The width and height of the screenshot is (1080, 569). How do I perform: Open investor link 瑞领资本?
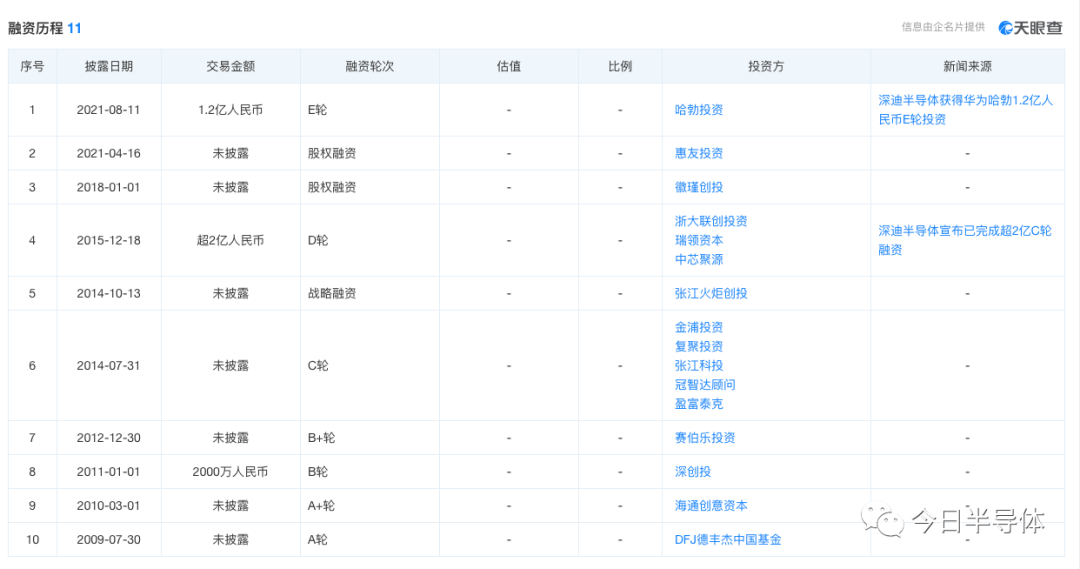[x=698, y=240]
